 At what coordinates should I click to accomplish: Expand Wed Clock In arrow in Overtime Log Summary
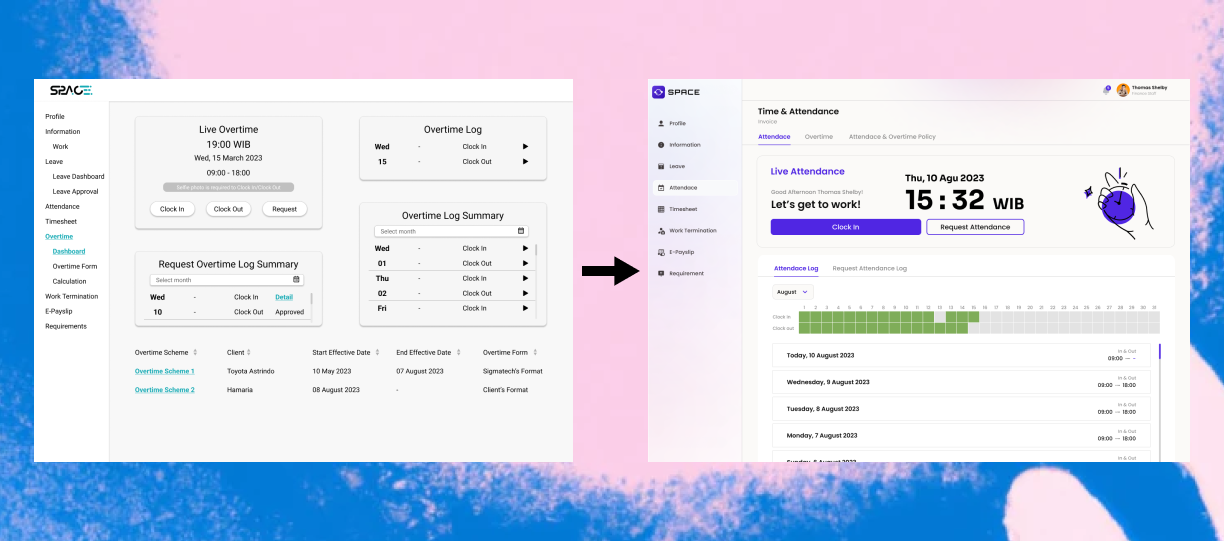tap(525, 249)
